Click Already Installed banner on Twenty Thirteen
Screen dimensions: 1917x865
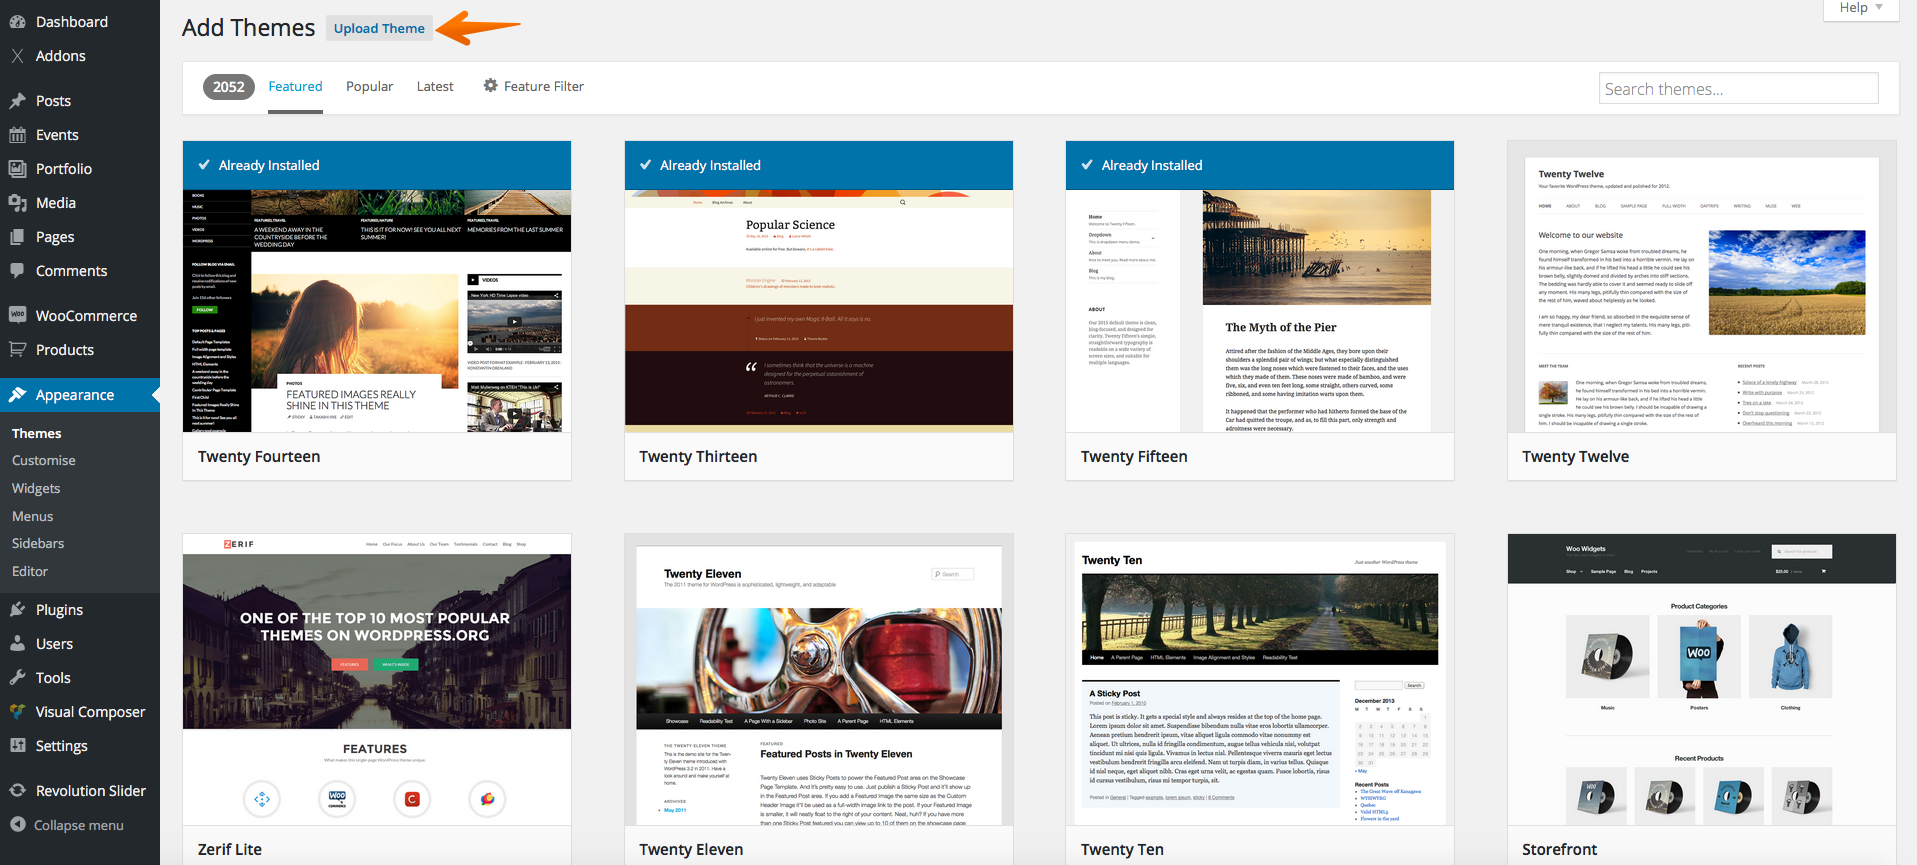(819, 165)
